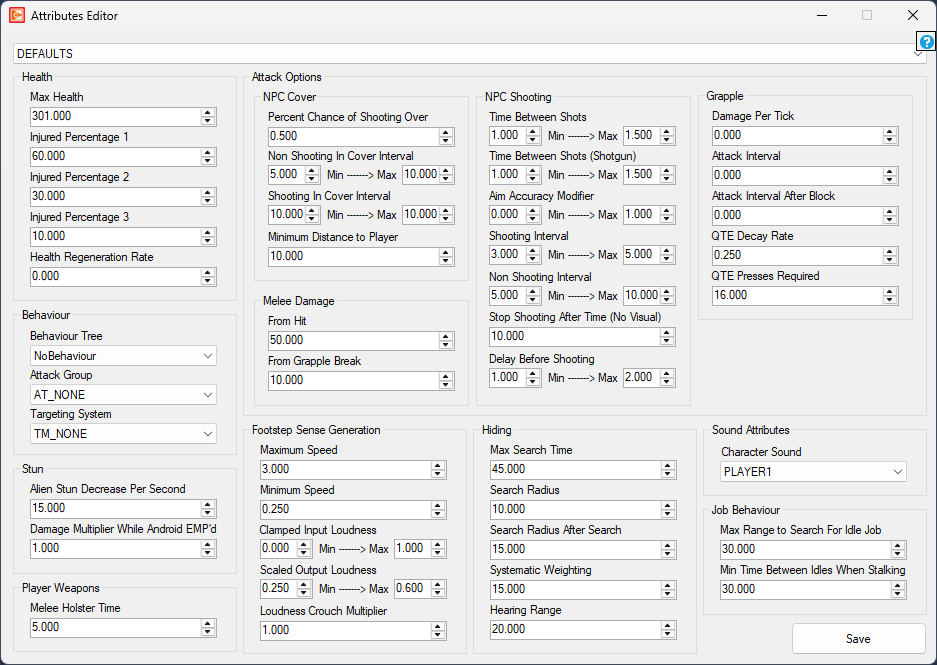The width and height of the screenshot is (937, 665).
Task: Increase Max Health using spinner arrows
Action: pos(208,113)
